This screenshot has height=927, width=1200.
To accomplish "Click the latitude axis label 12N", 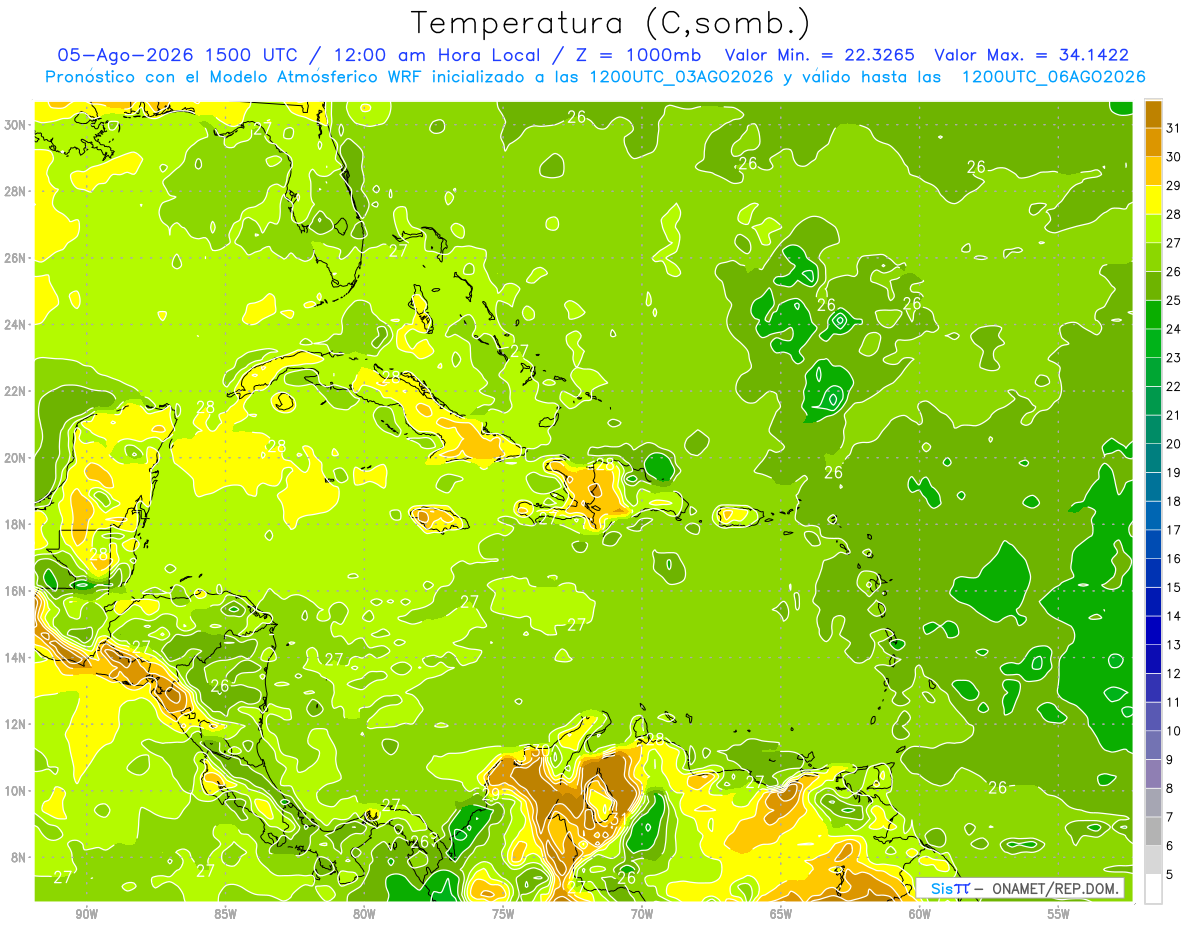I will point(15,724).
